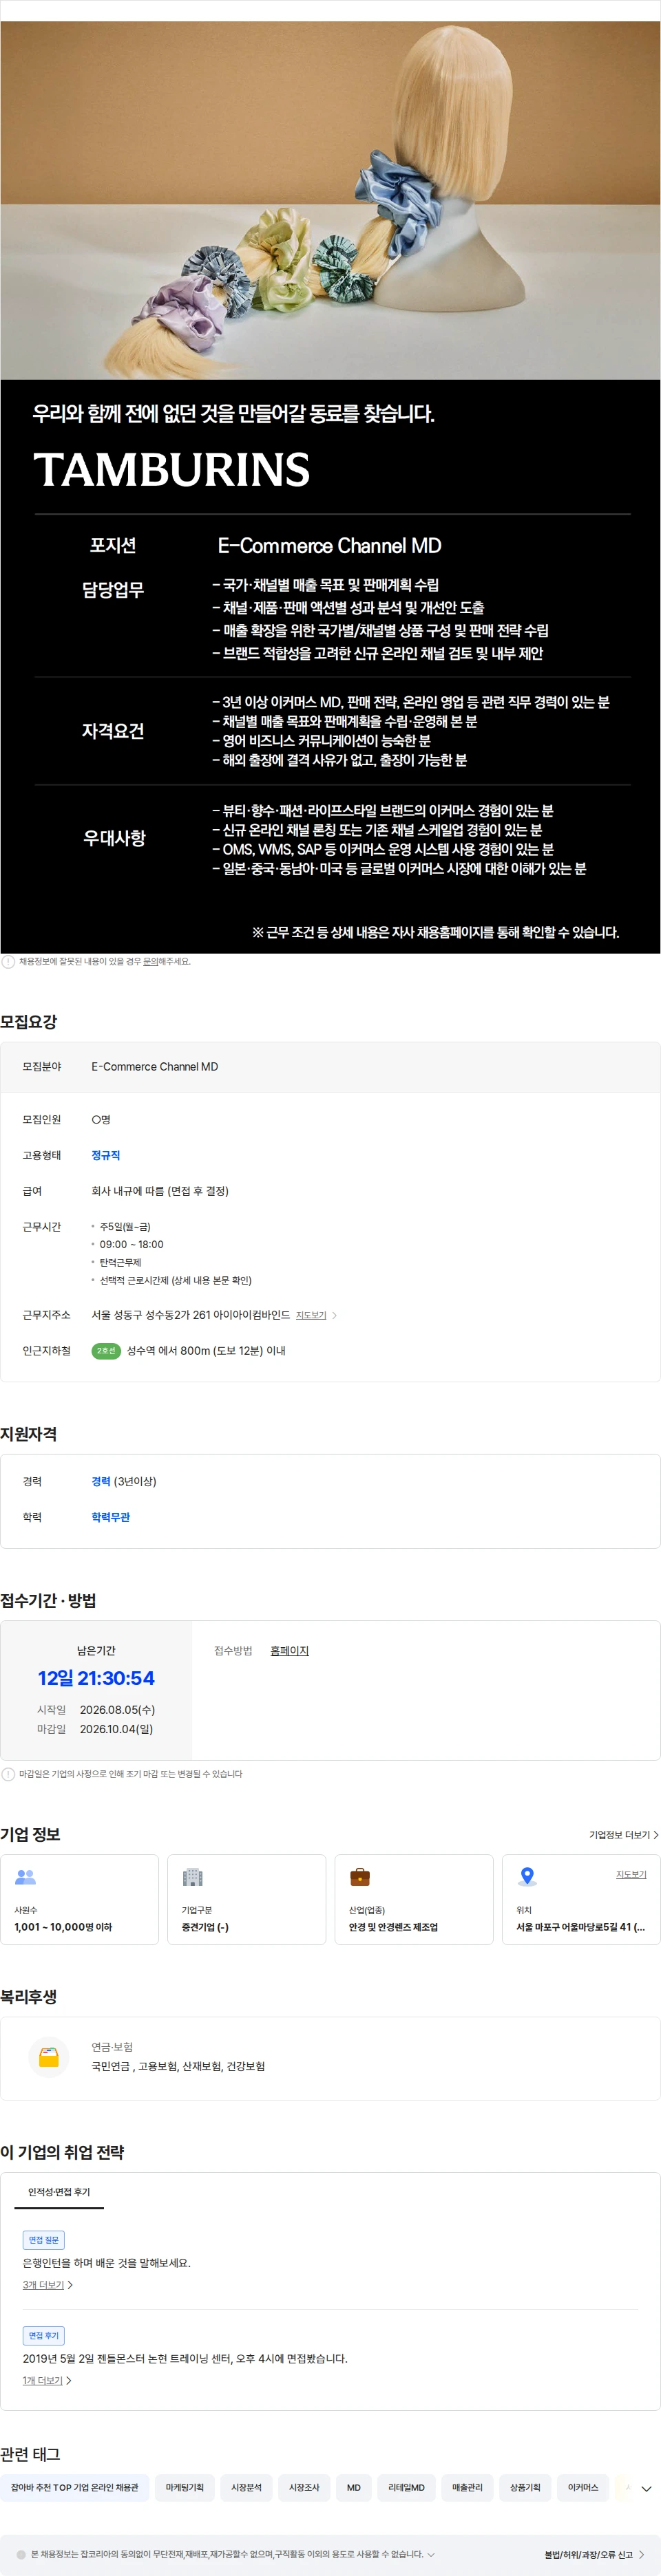Select the 인적성·면접 후기 tab
661x2576 pixels.
(59, 2192)
